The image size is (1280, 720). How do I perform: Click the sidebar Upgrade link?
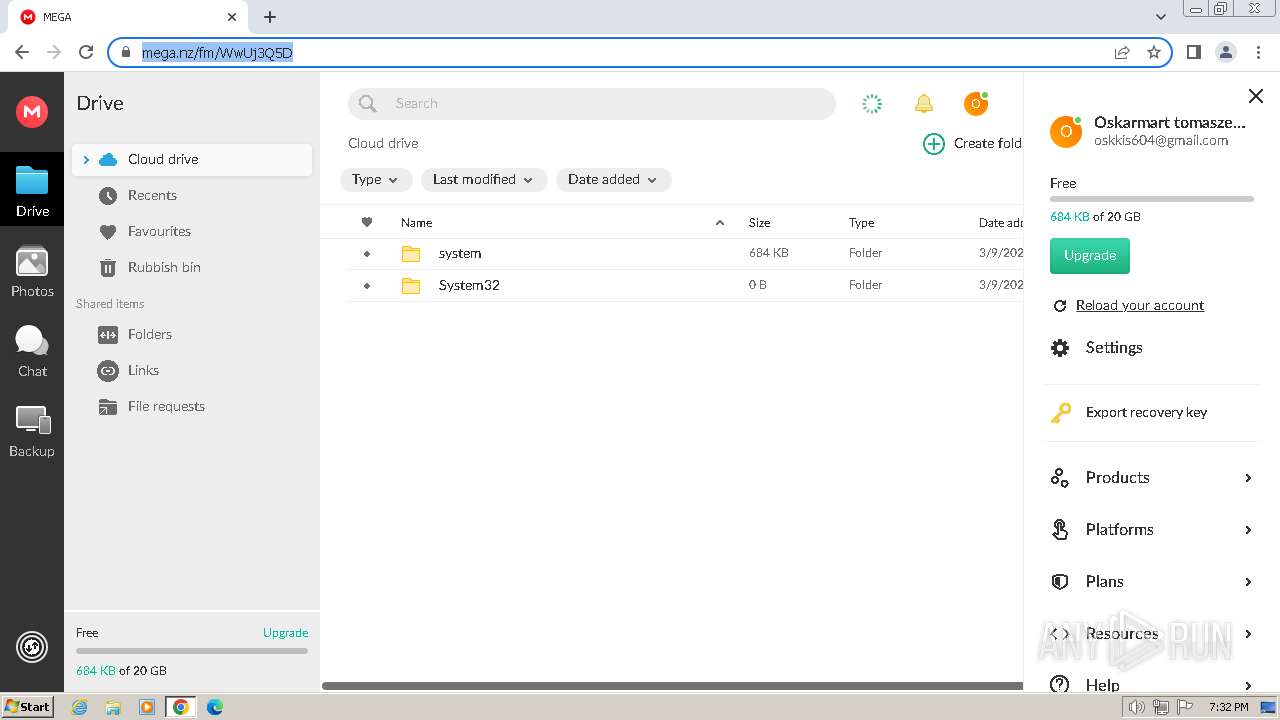point(285,633)
